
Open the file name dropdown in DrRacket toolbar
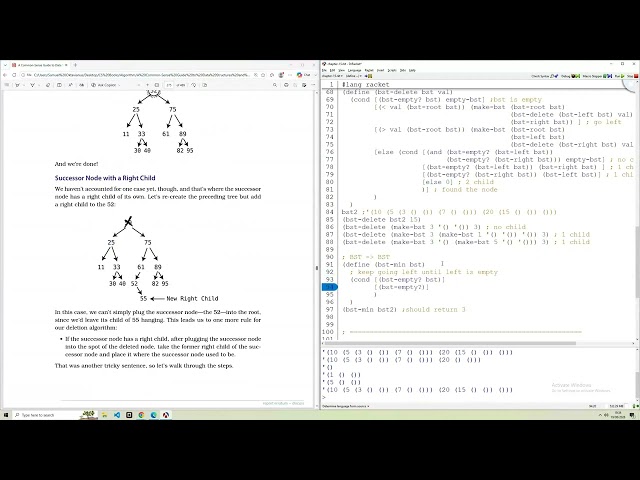tap(332, 76)
